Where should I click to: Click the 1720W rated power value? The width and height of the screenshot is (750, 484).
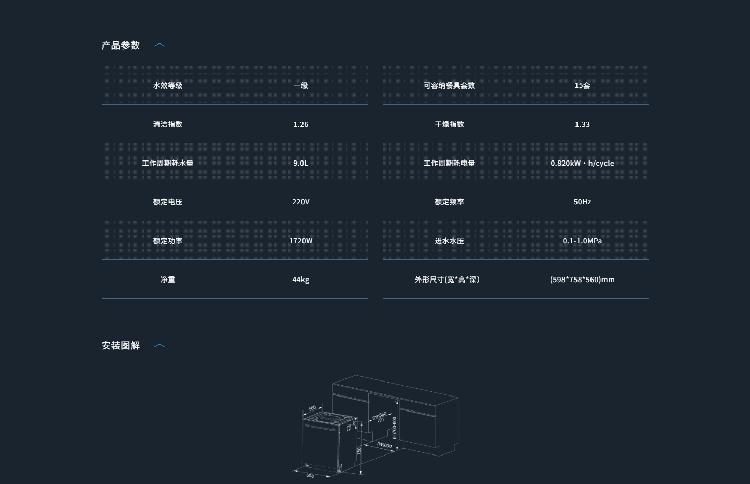[301, 241]
